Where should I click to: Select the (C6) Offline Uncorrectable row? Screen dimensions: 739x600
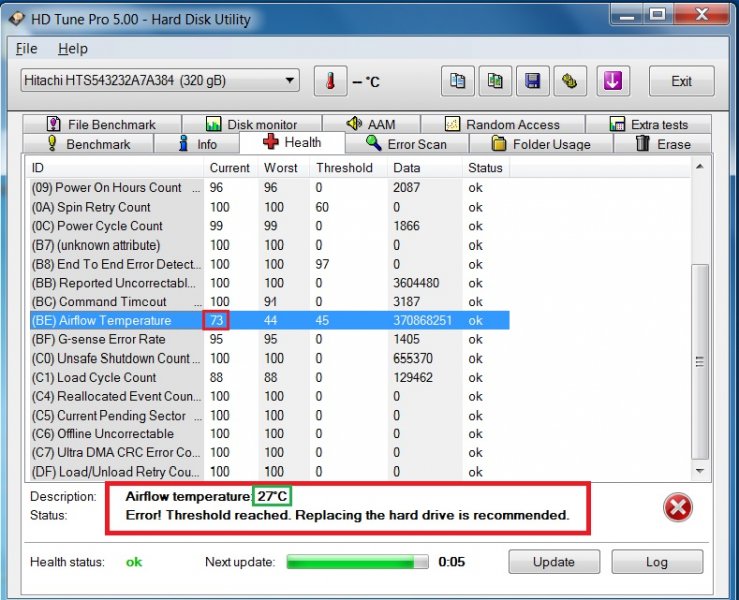(x=270, y=434)
